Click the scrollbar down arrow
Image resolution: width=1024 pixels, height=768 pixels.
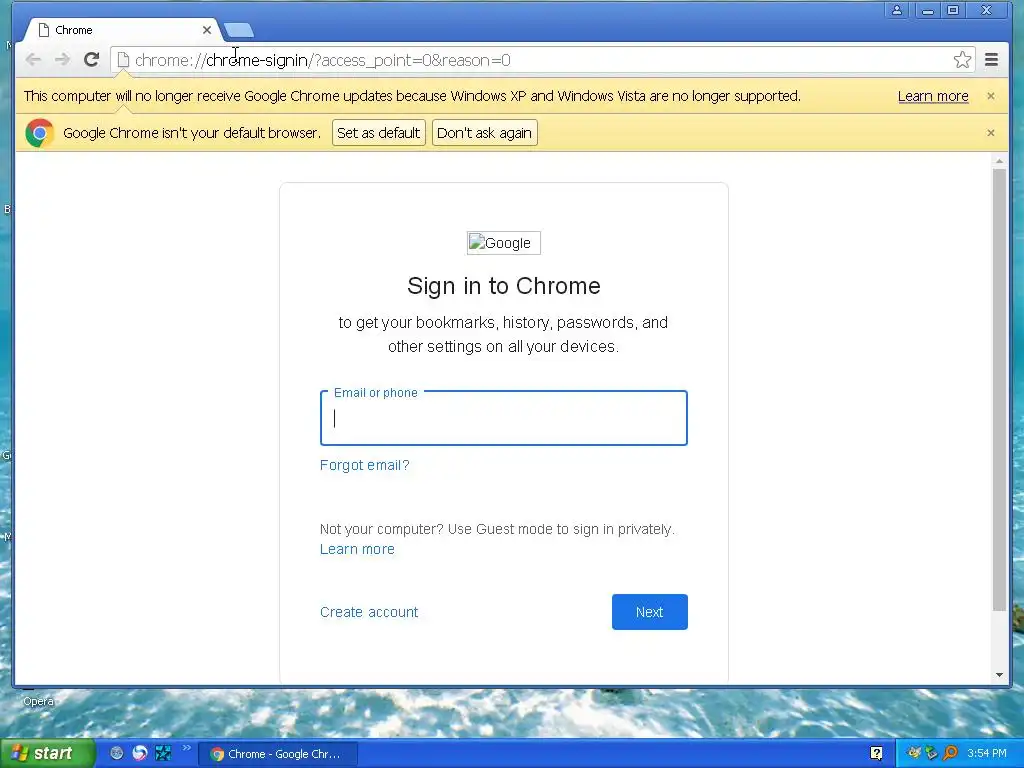click(x=999, y=675)
